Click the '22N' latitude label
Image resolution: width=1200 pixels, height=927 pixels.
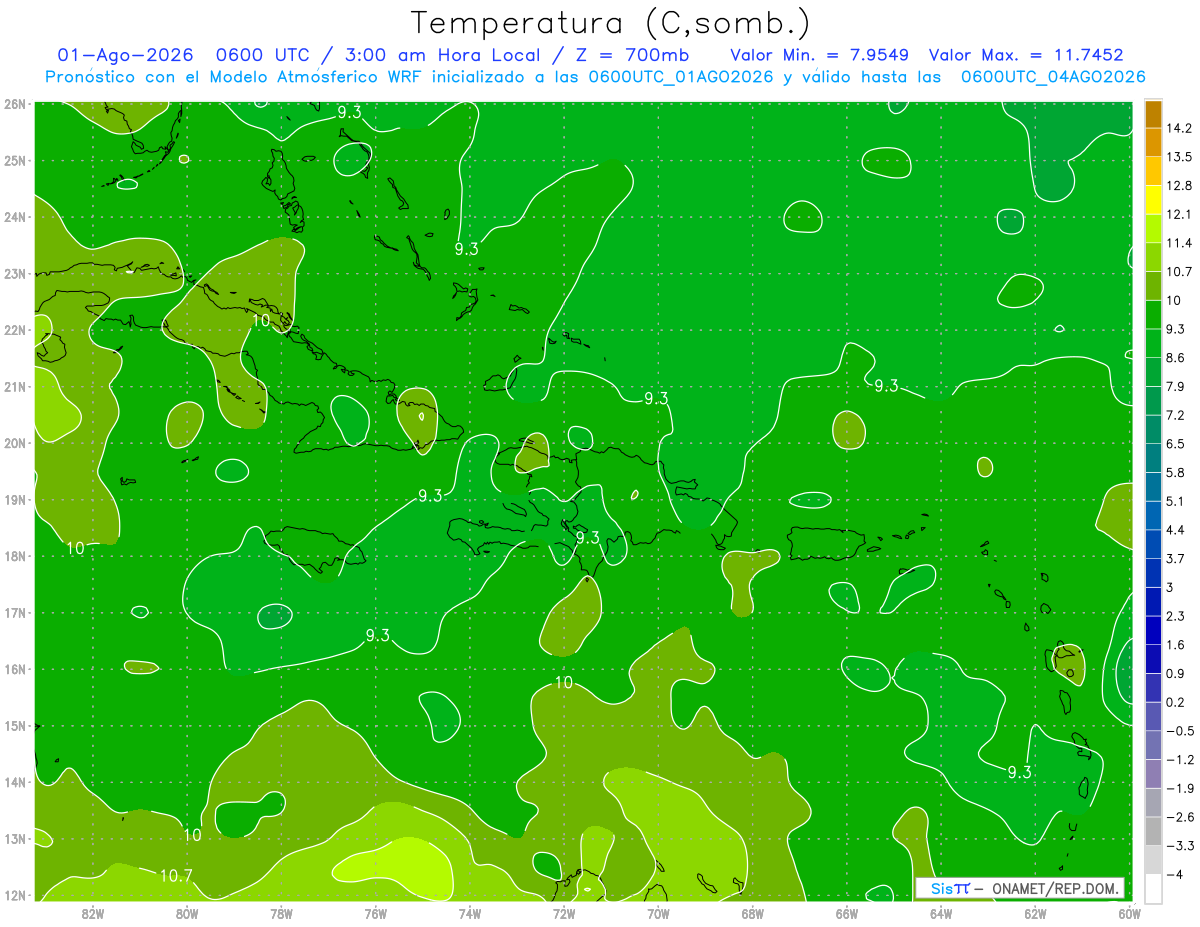(x=15, y=330)
